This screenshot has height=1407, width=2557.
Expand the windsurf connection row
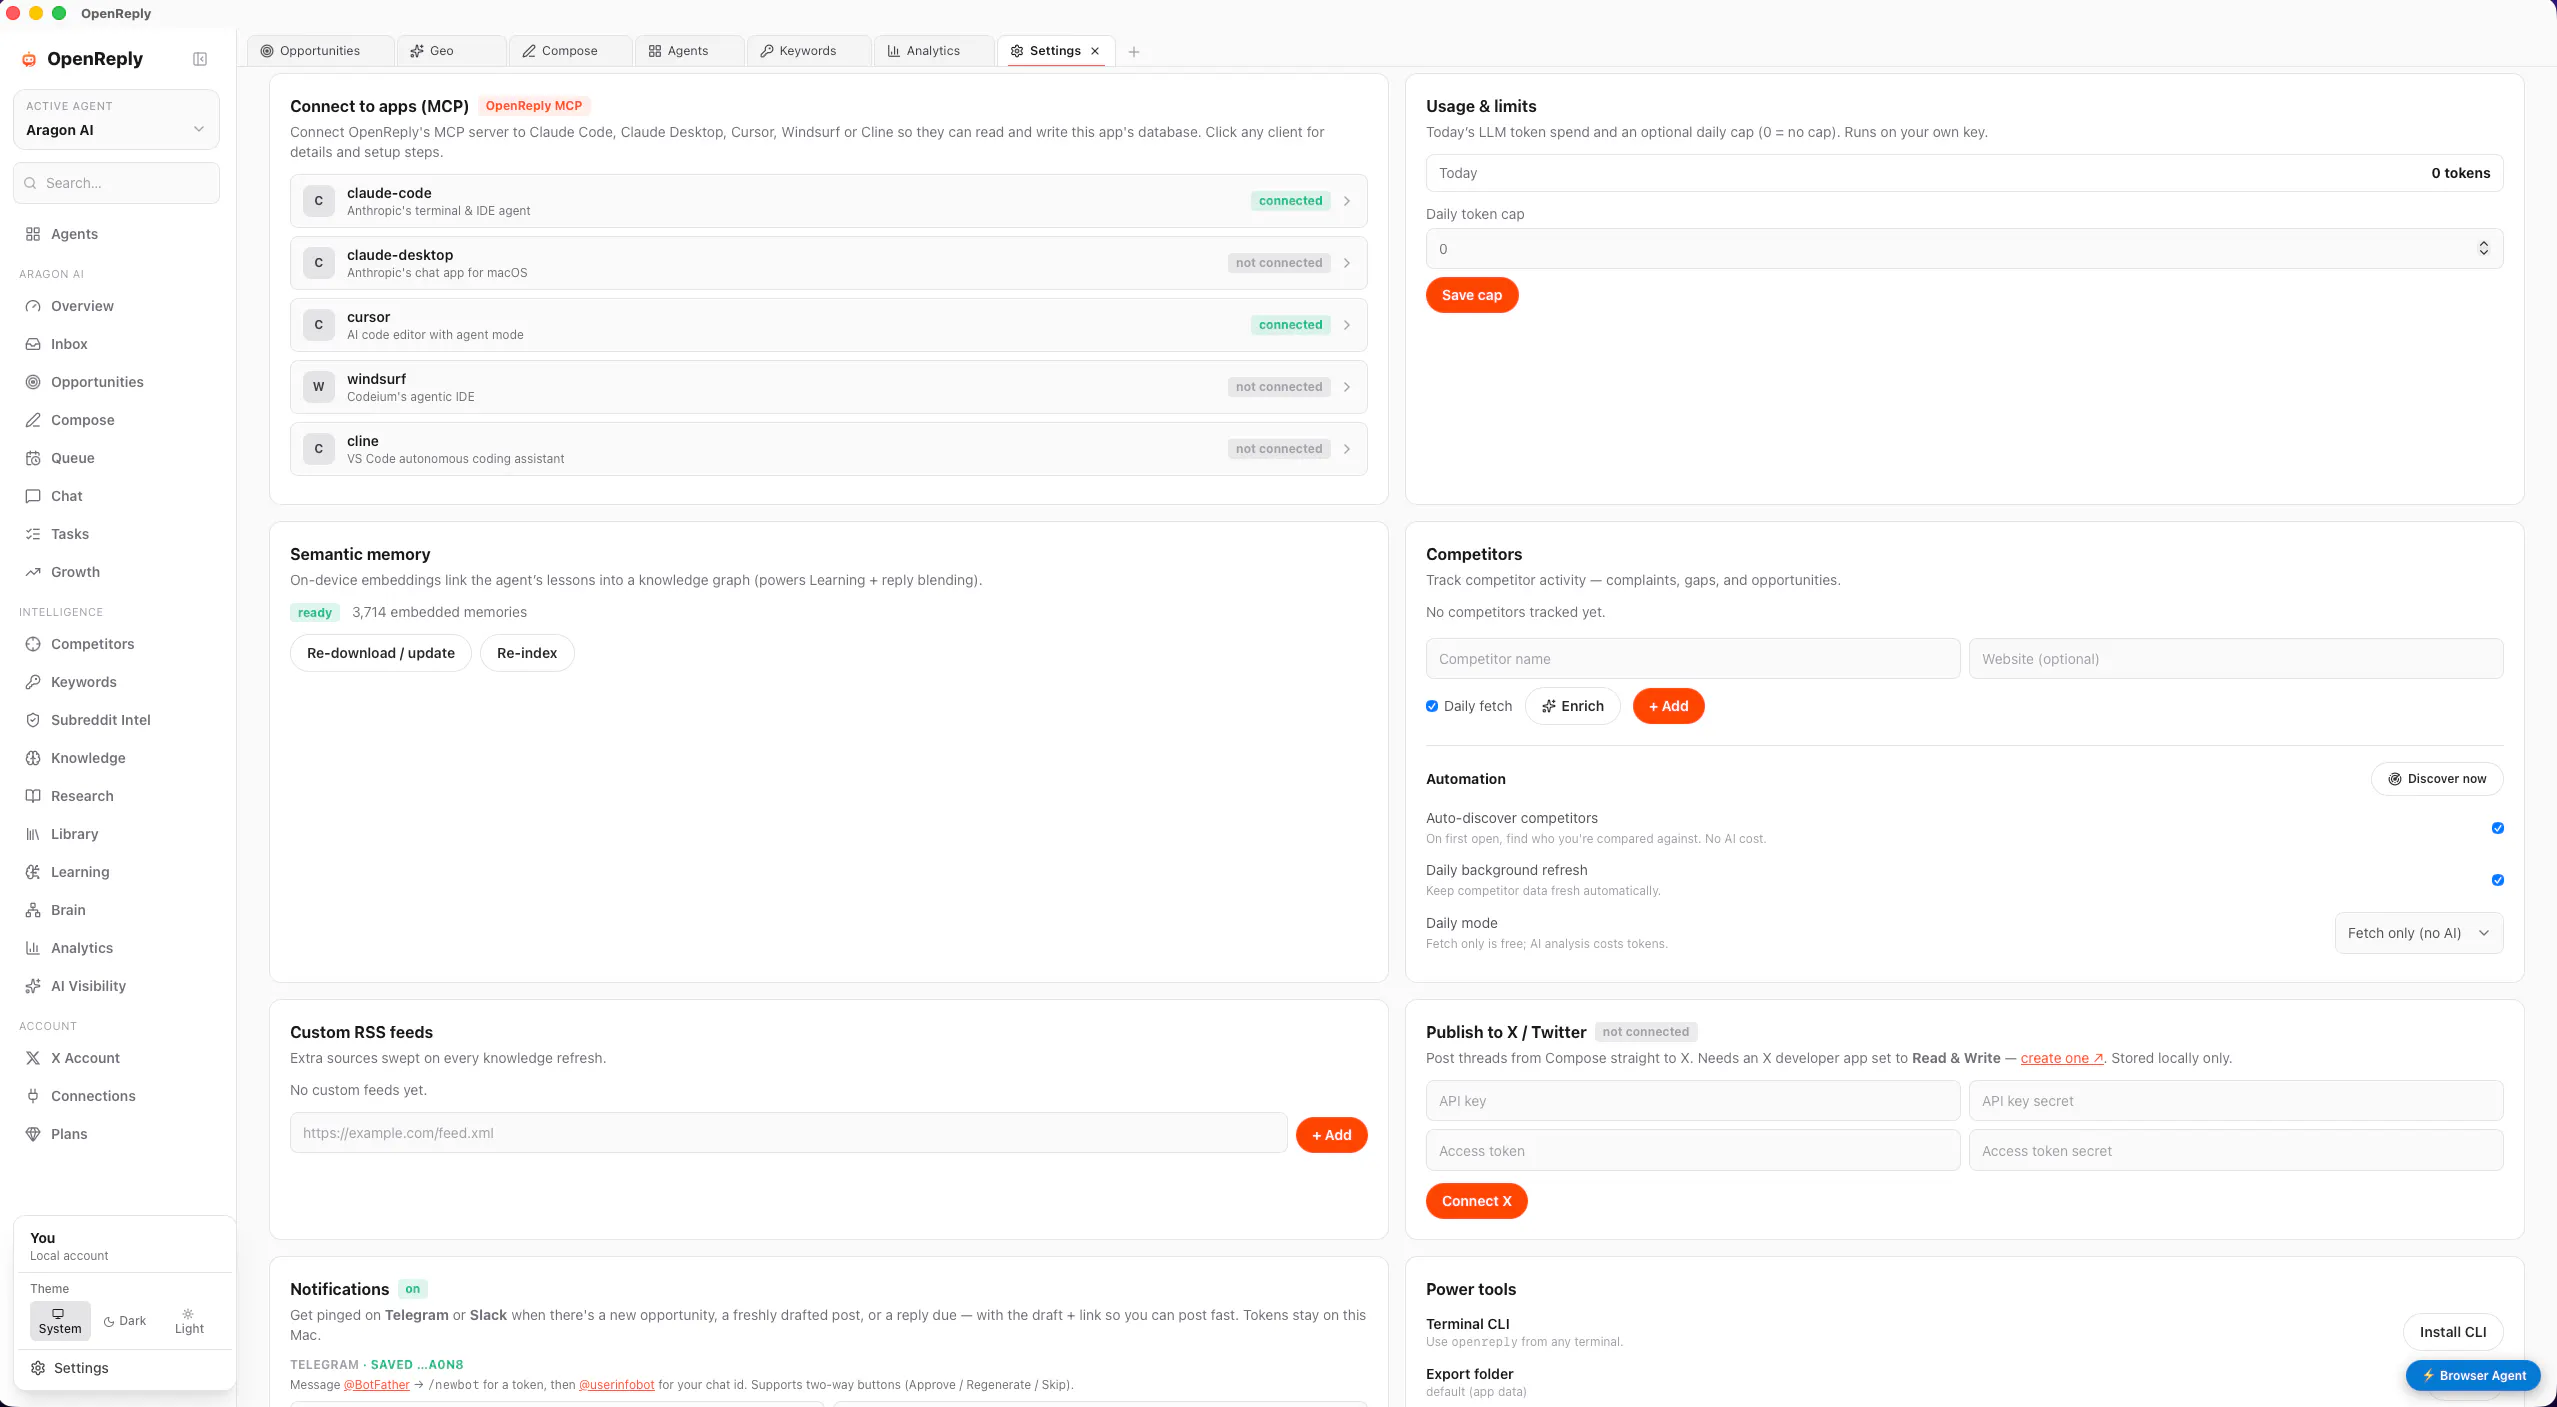[828, 387]
